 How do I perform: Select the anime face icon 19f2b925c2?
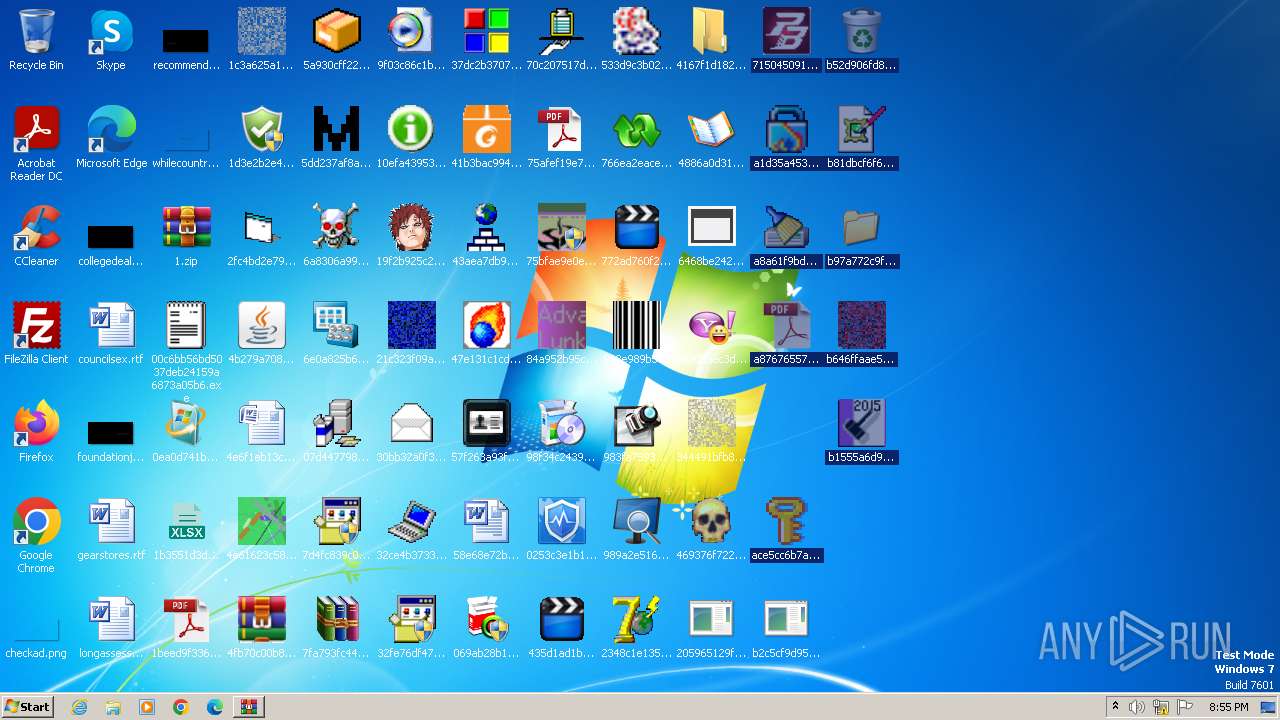point(411,236)
